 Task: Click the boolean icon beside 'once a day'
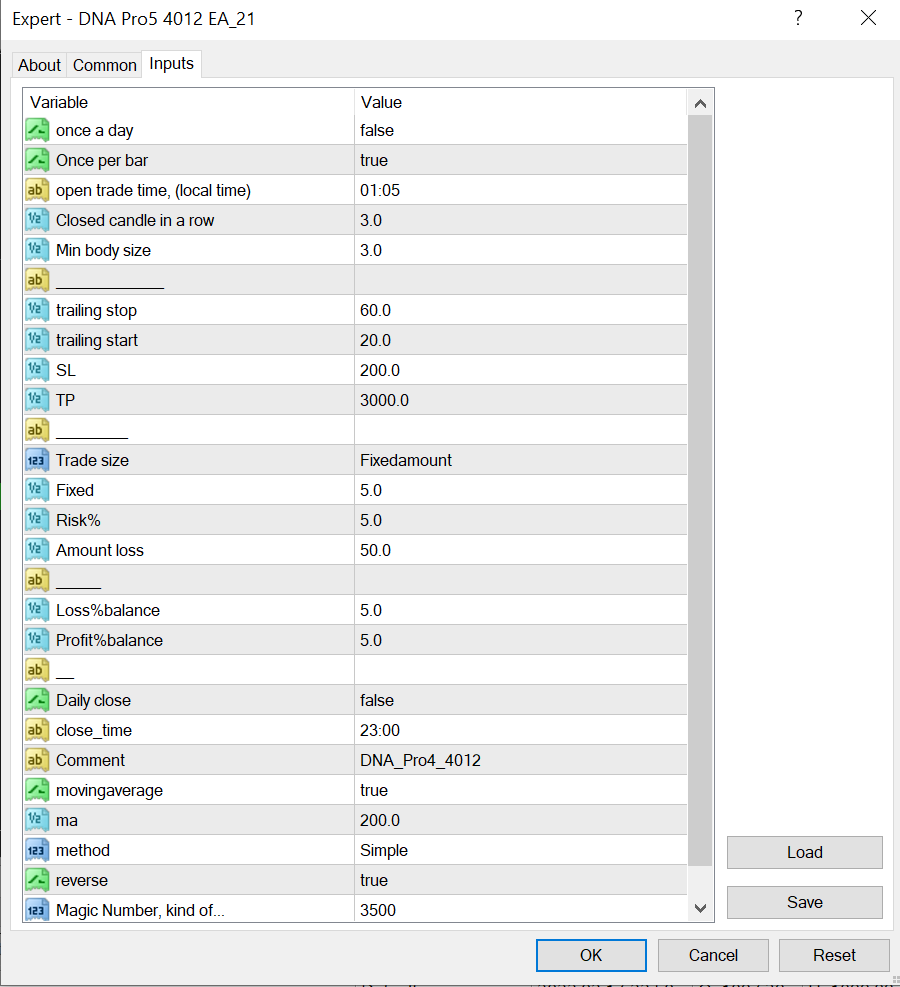(37, 130)
